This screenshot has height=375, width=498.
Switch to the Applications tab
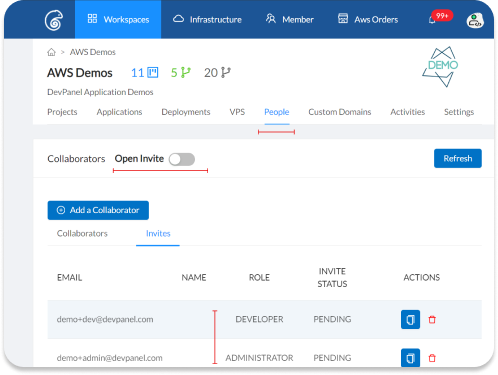click(119, 112)
